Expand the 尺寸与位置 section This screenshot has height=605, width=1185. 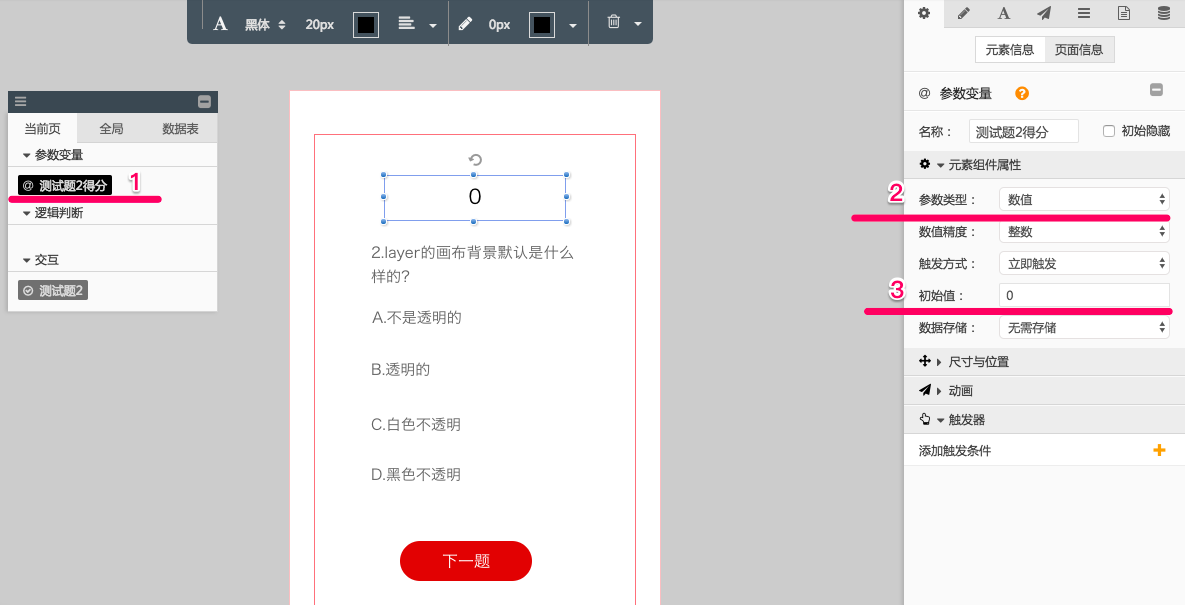(x=980, y=362)
